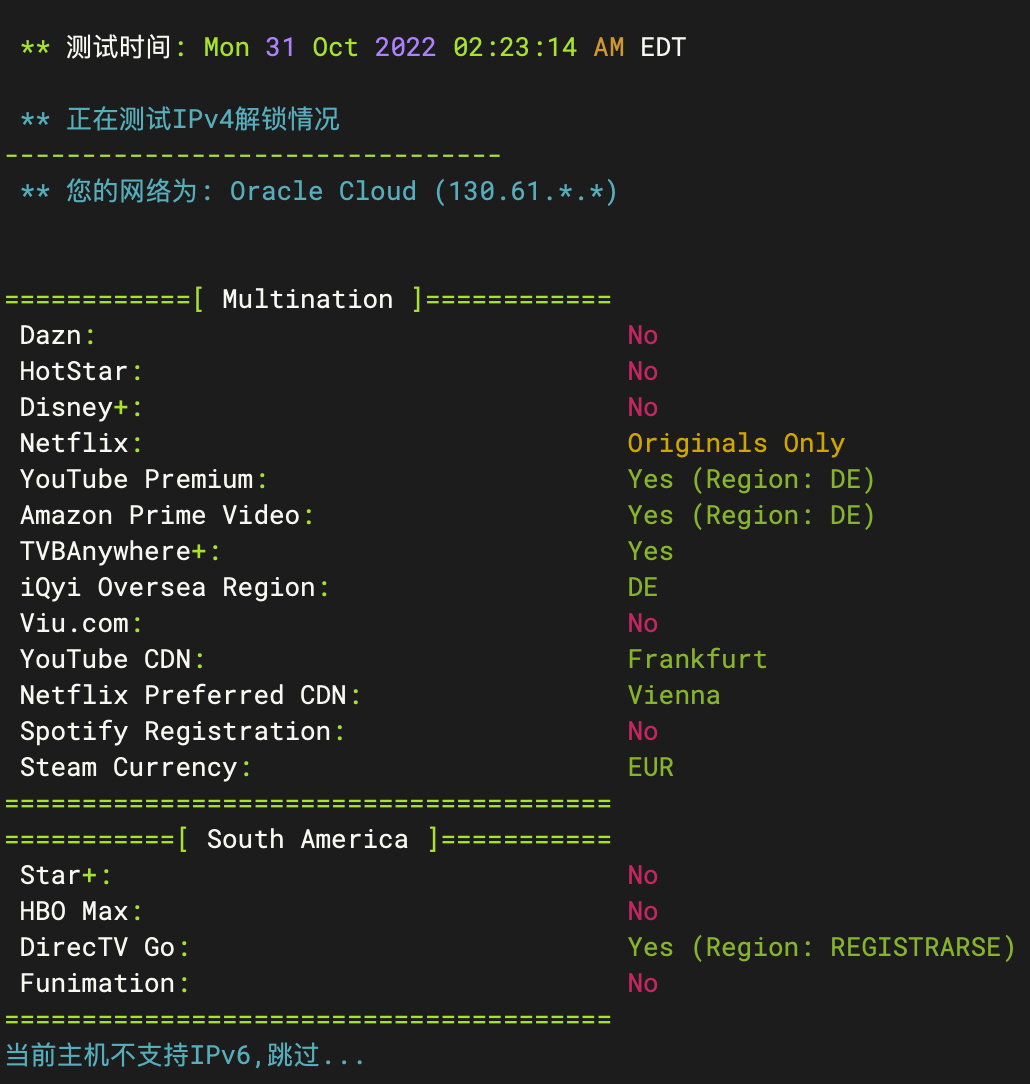Screen dimensions: 1030x1084
Task: Click the YouTube Premium label
Action: click(136, 479)
